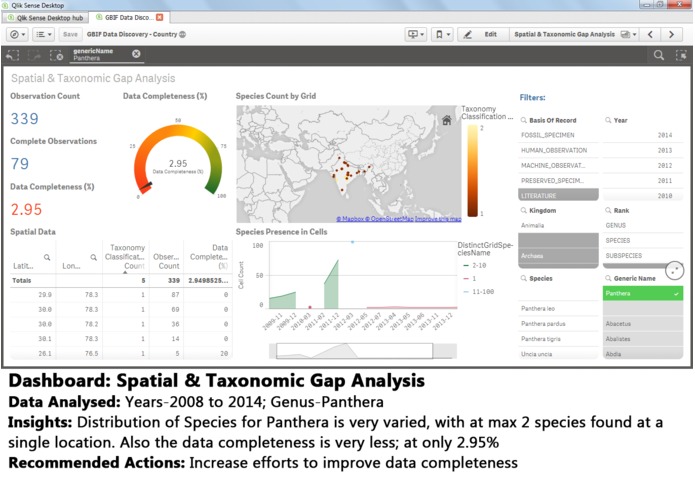Click the taxonomy color gradient legend

pos(472,171)
